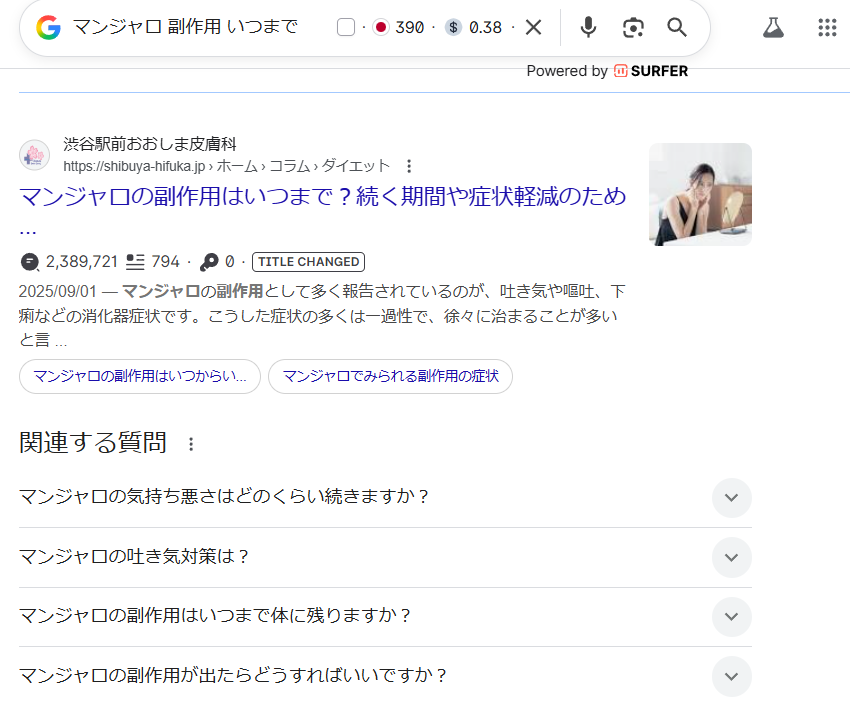This screenshot has width=850, height=705.
Task: Click the SURFER branding link
Action: point(651,71)
